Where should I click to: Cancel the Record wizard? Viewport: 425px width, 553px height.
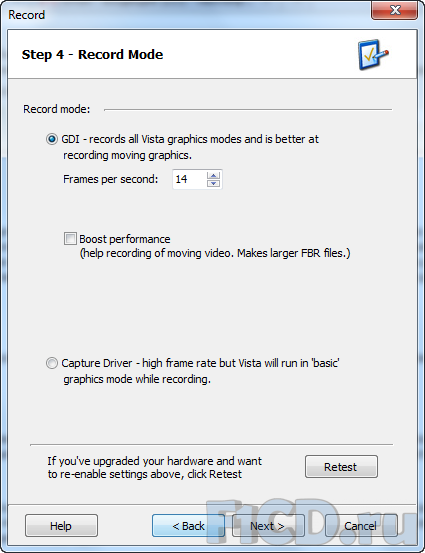361,525
